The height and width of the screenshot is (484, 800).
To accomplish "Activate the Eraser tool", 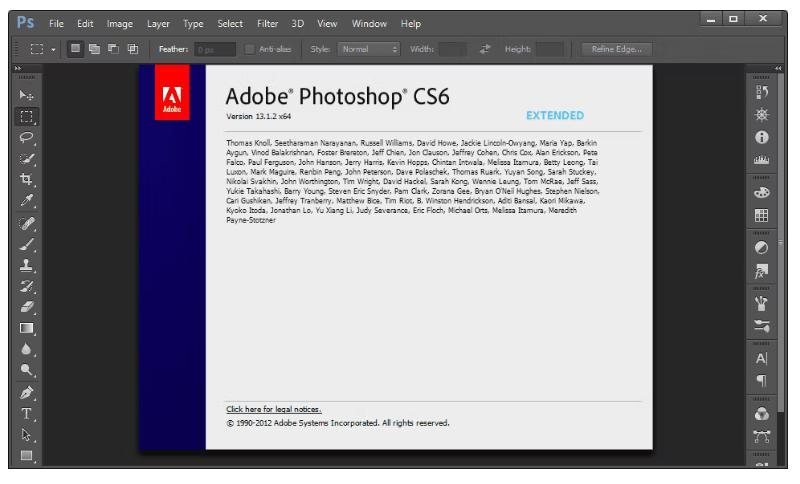I will click(x=27, y=306).
